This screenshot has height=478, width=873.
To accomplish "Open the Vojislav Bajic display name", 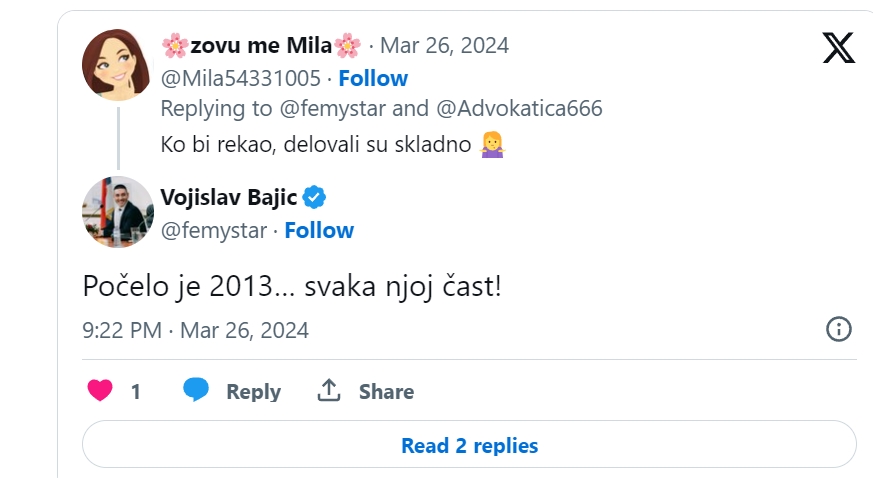I will coord(229,197).
